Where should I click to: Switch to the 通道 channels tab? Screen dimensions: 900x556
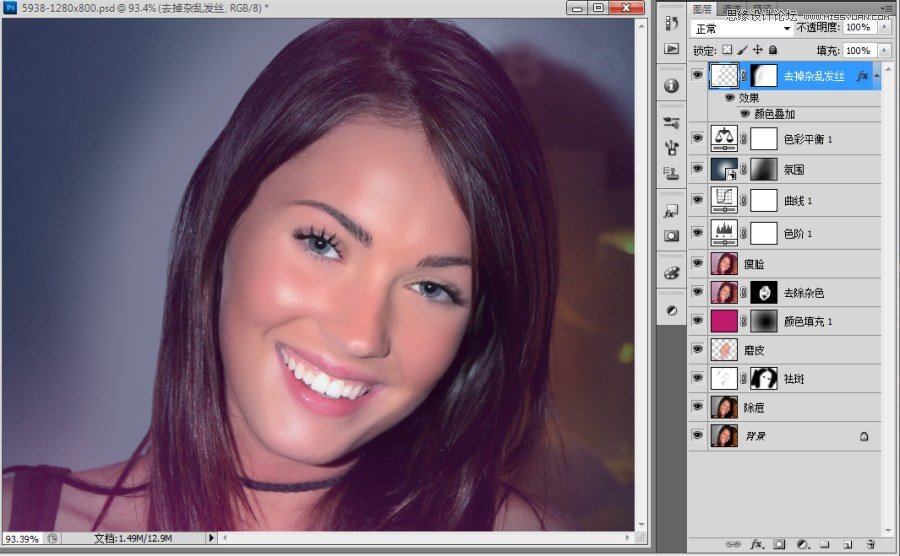(732, 9)
